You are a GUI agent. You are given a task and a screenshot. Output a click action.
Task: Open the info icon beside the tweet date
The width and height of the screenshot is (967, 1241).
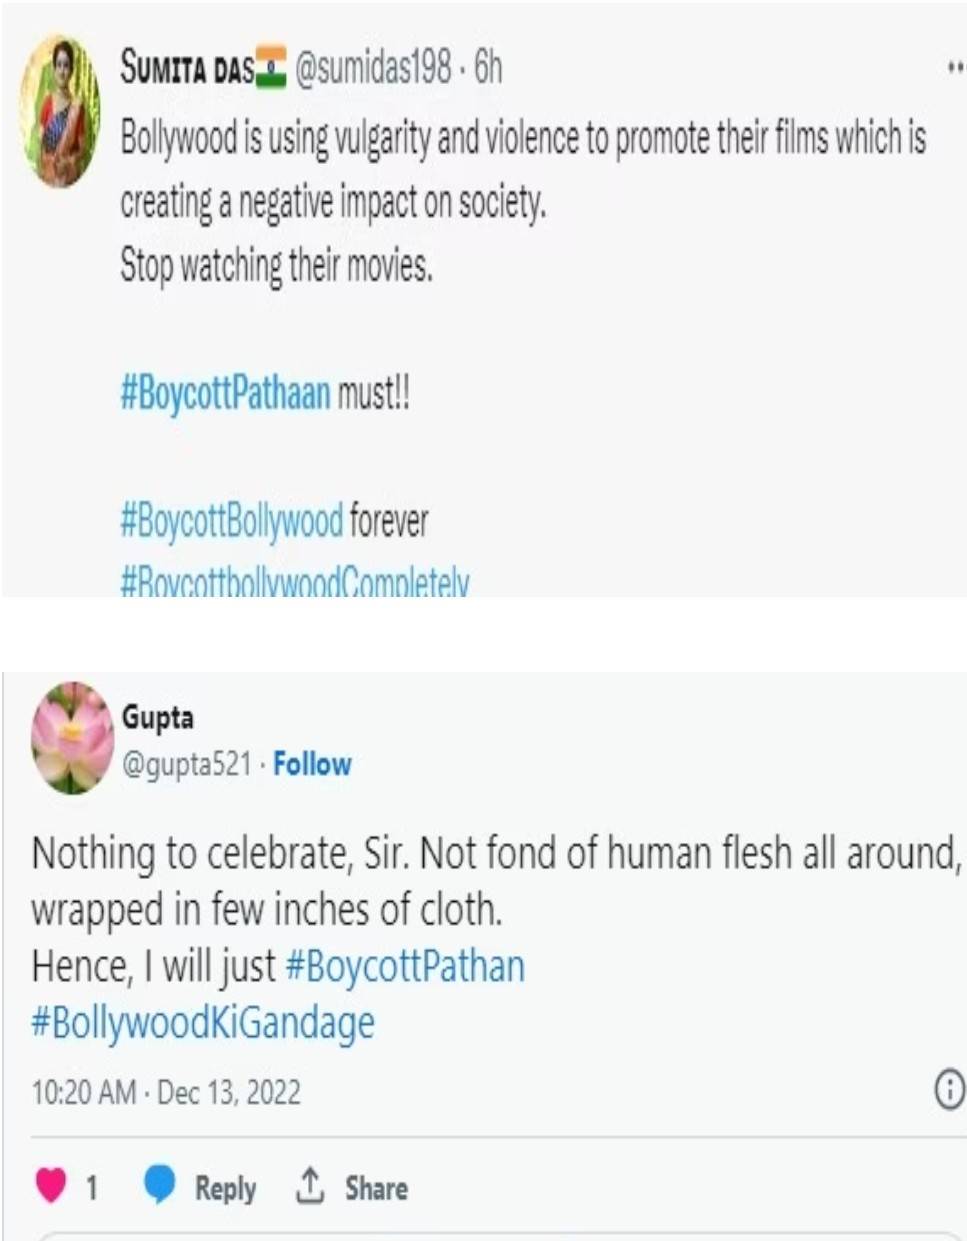tap(948, 1089)
